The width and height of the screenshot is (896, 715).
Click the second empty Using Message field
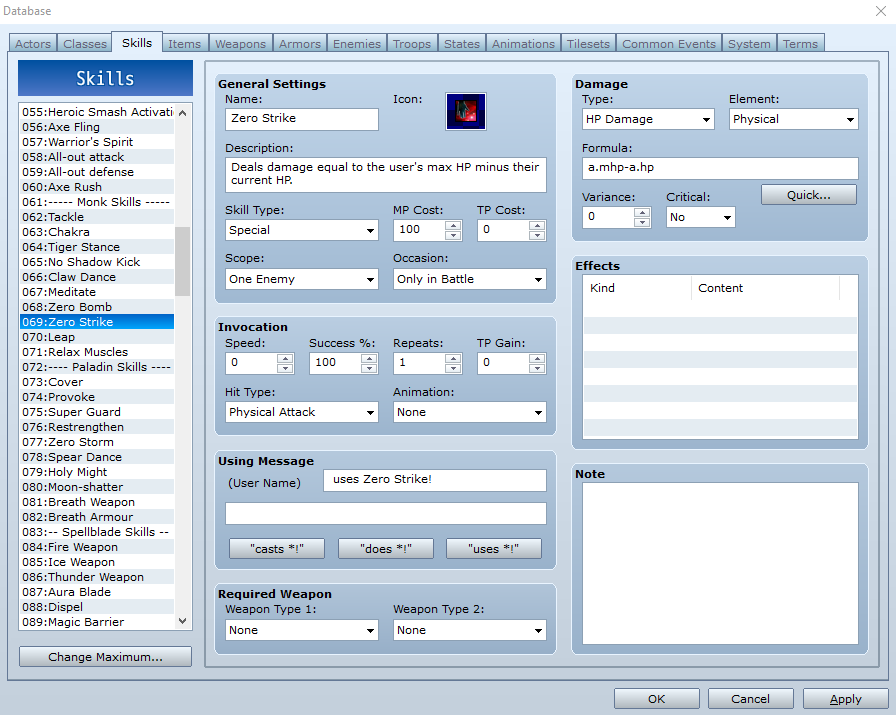click(386, 513)
